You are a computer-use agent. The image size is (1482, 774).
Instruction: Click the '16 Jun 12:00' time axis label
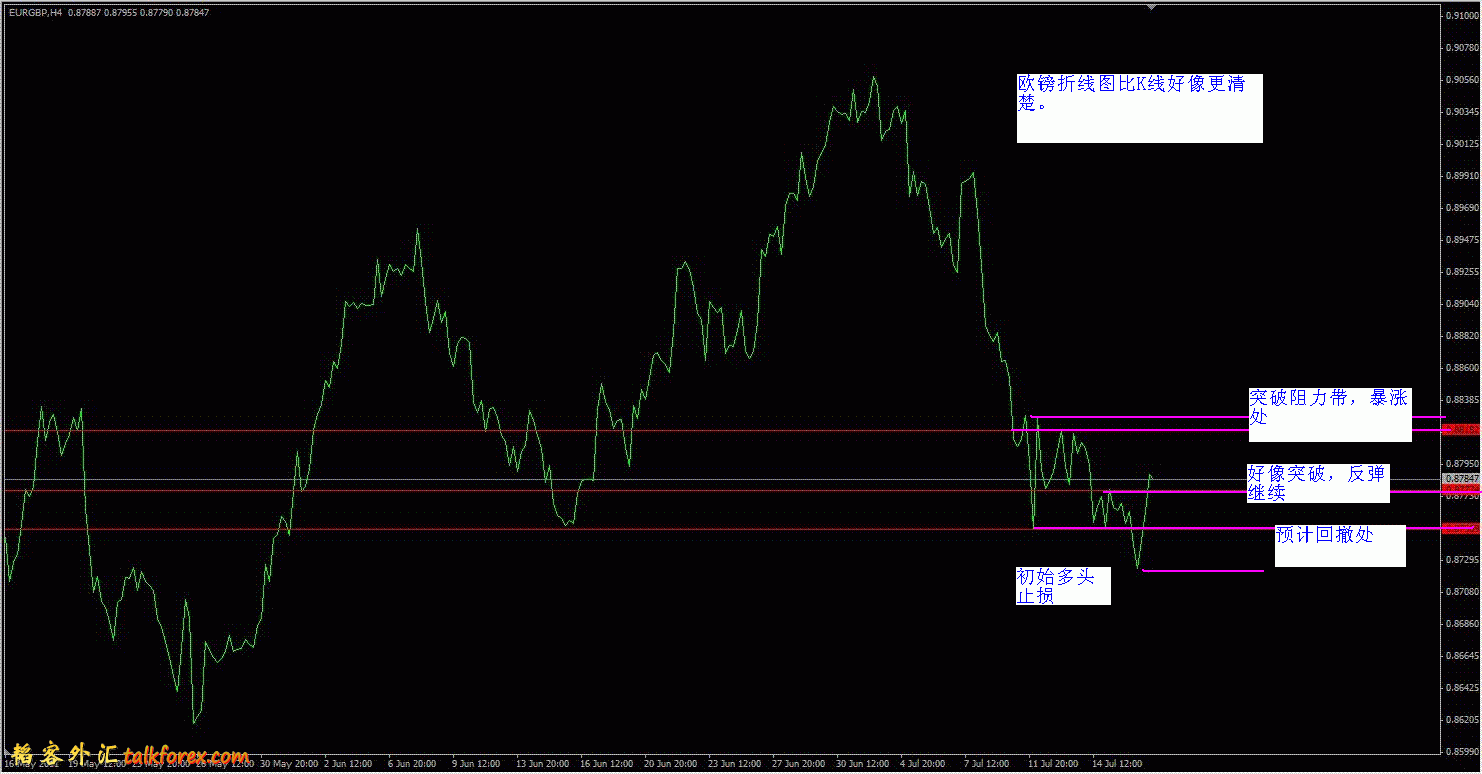tap(606, 763)
